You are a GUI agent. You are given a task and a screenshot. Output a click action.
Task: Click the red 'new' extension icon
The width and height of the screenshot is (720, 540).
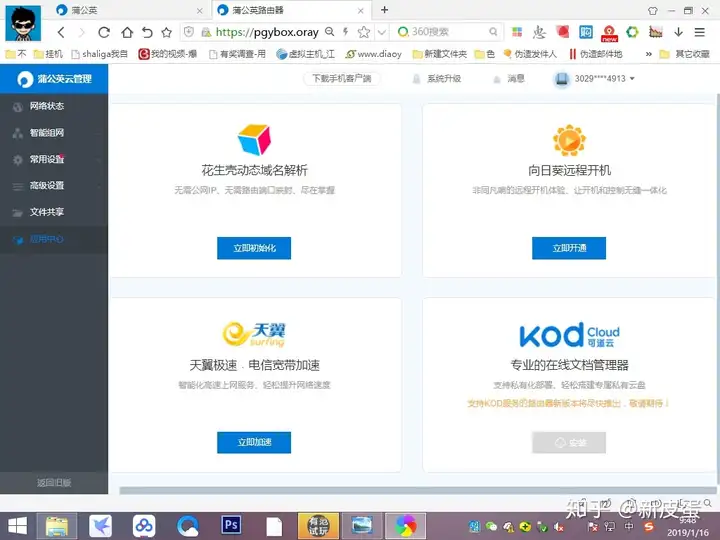pos(609,33)
